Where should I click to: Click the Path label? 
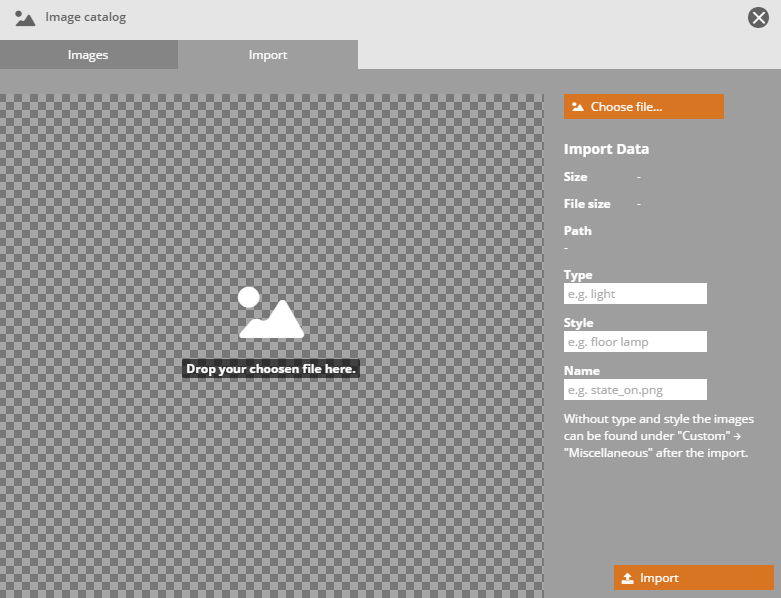[x=577, y=231]
